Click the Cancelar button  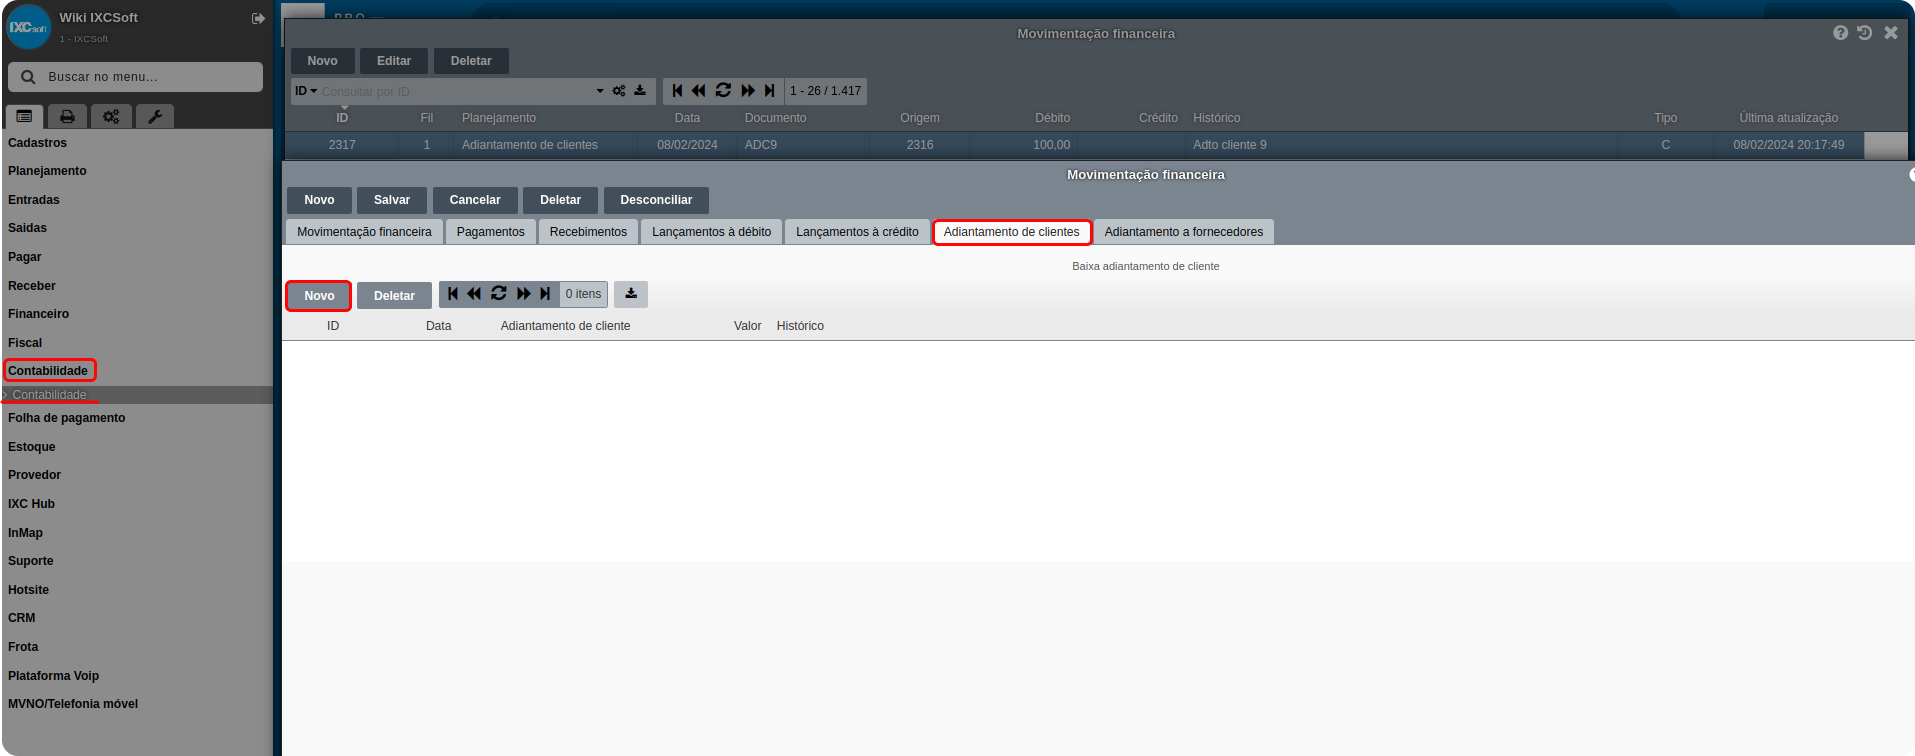475,200
